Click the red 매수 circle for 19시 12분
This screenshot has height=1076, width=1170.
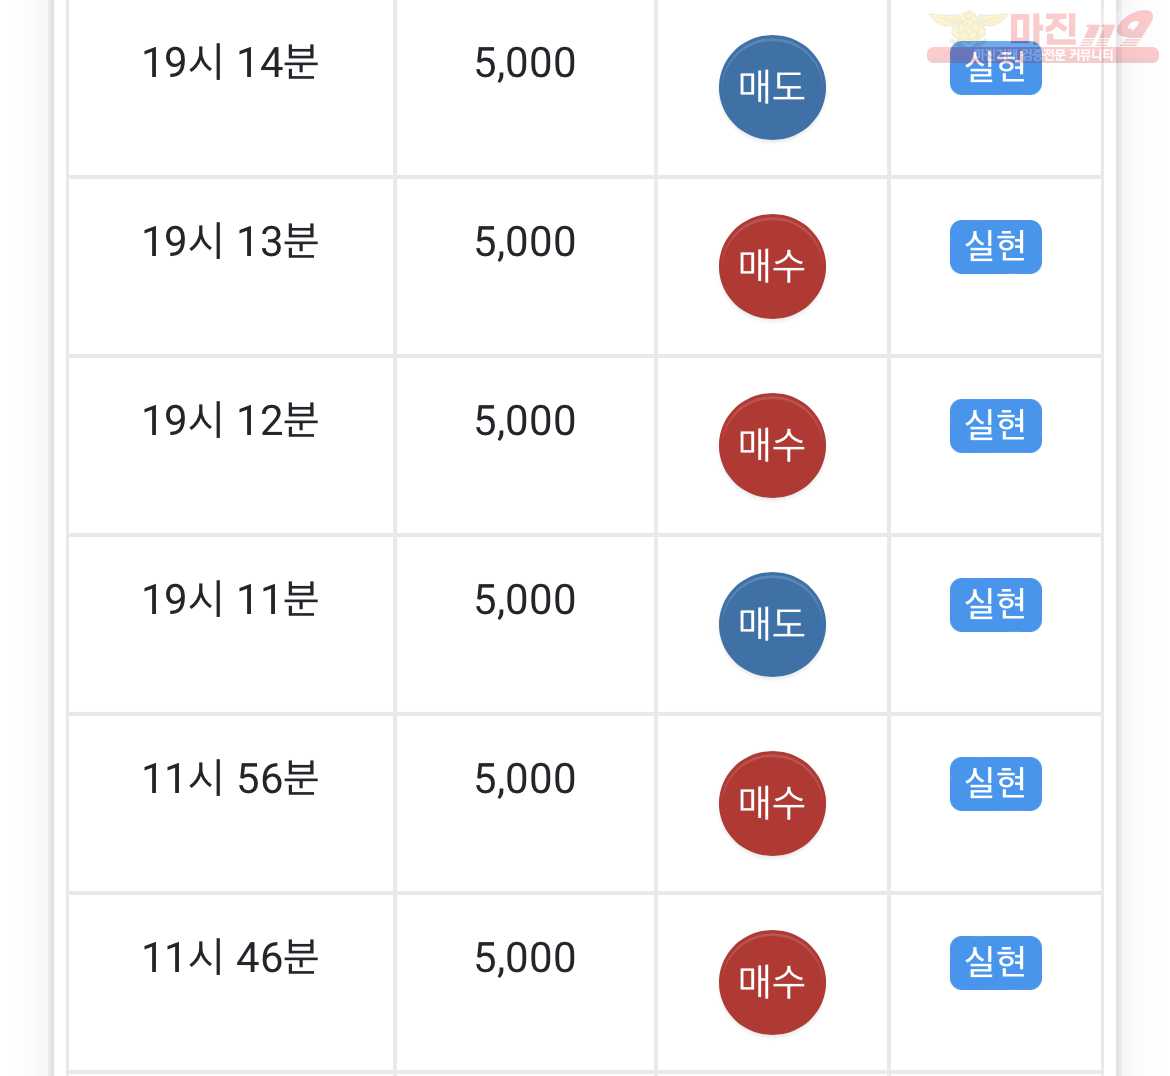[772, 445]
